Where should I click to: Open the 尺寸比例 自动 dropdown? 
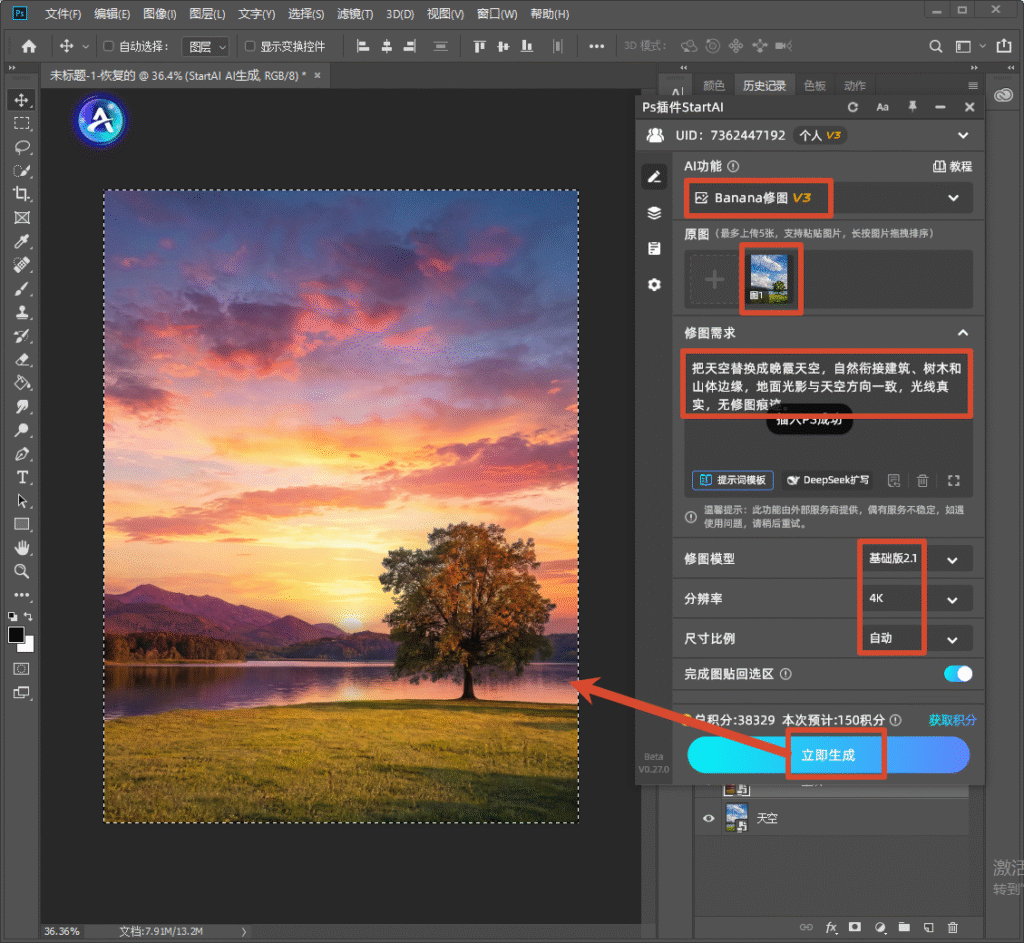(x=916, y=639)
